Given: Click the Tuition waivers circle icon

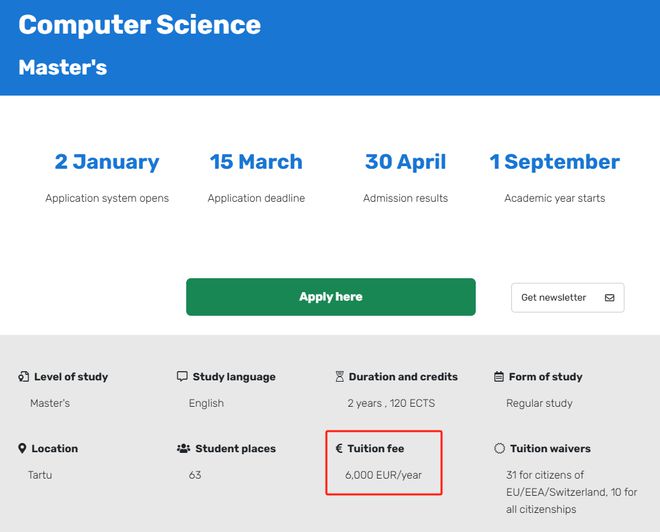Looking at the screenshot, I should (x=499, y=449).
